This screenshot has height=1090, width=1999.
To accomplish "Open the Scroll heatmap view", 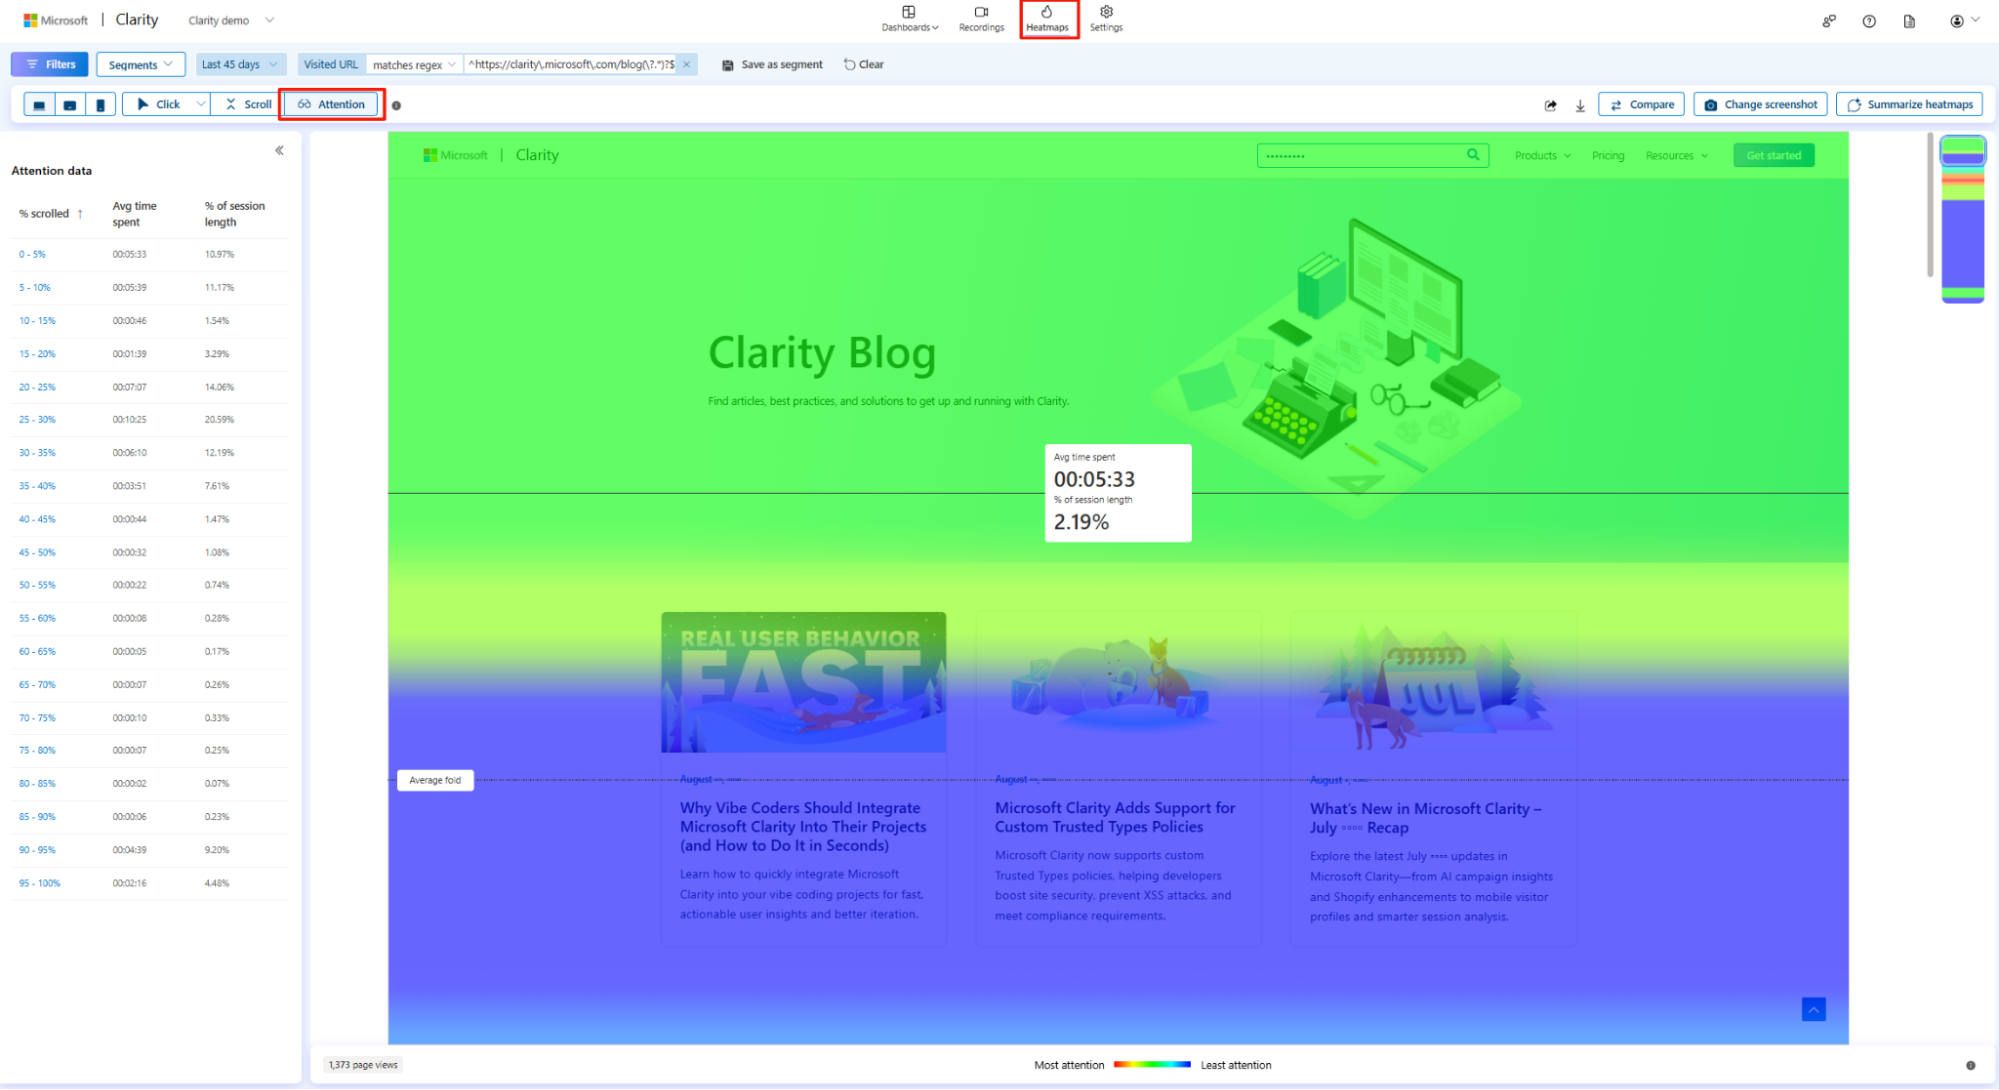I will coord(244,104).
